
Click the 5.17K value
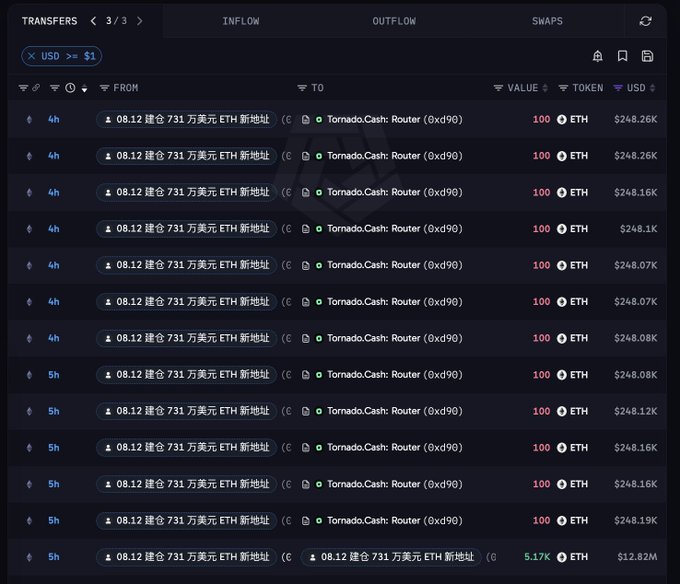537,557
